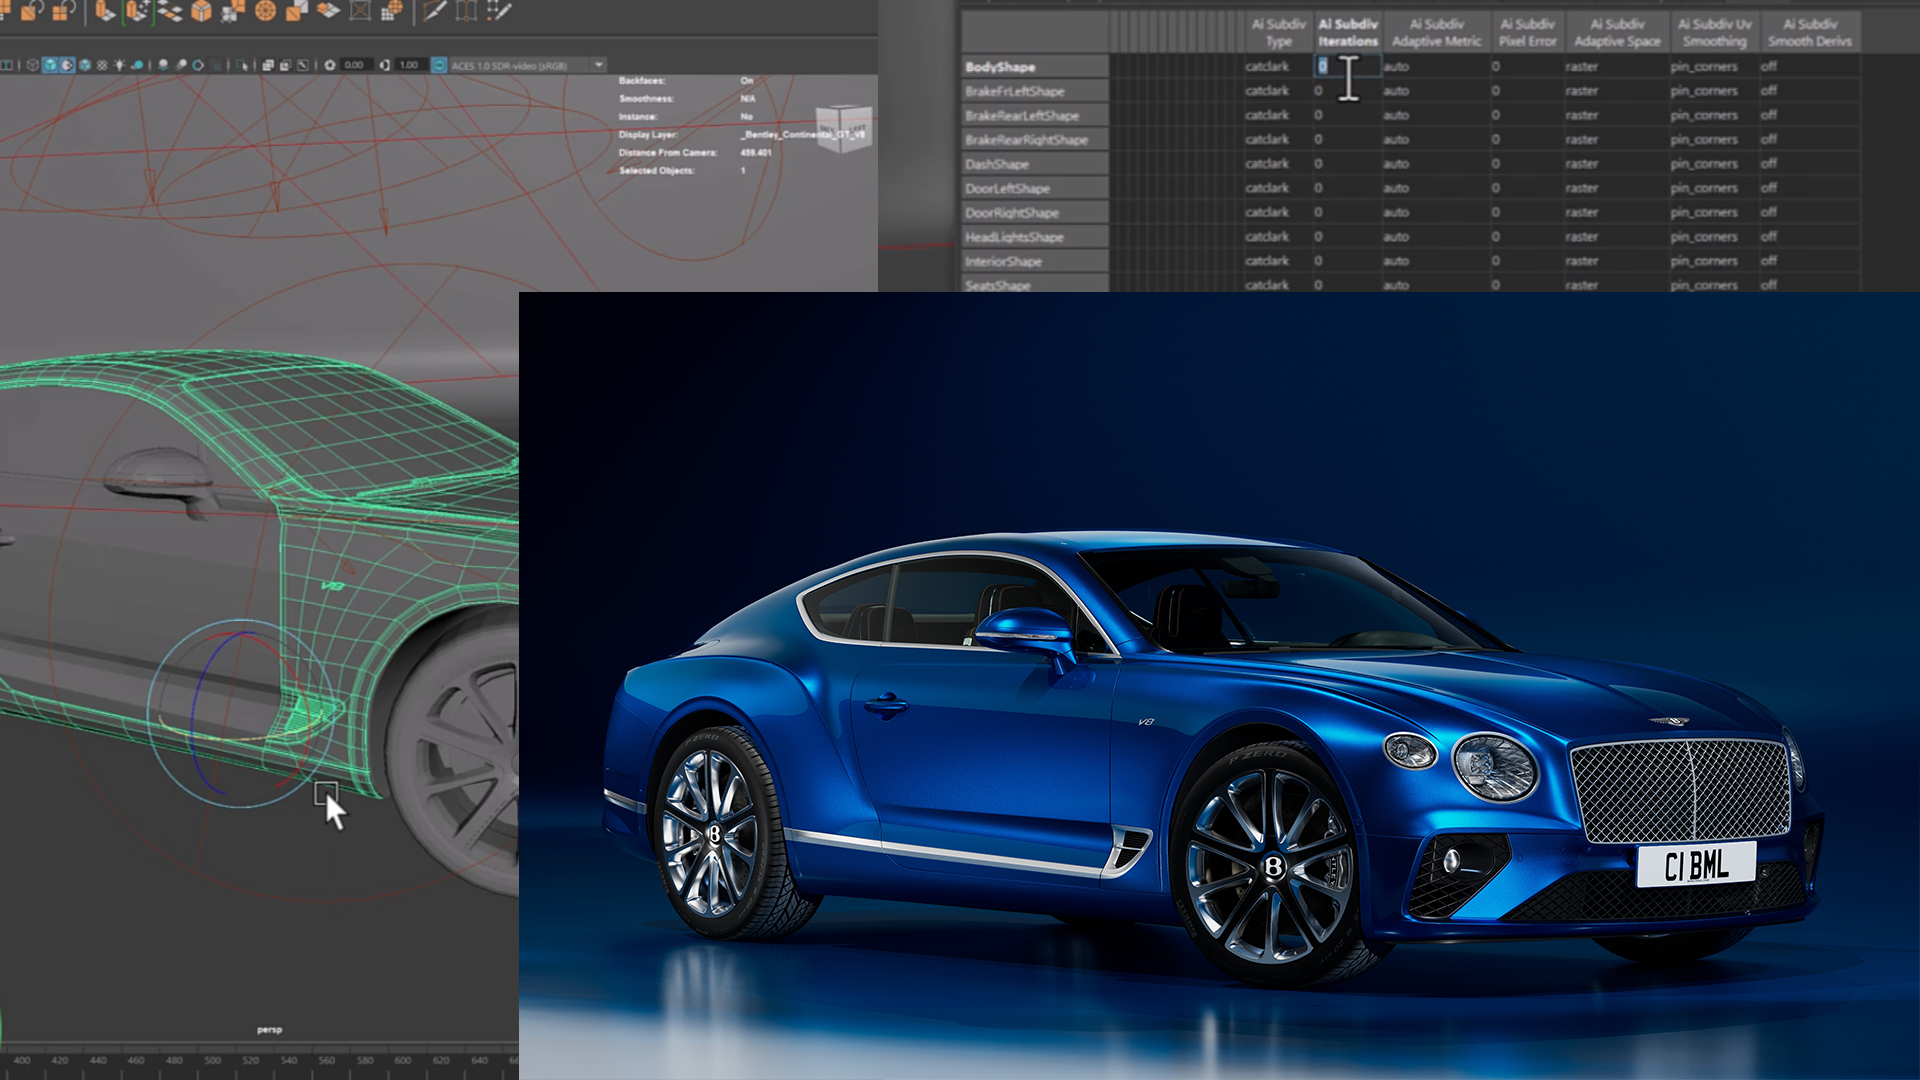Click the orange sphere shelf icon

point(265,11)
